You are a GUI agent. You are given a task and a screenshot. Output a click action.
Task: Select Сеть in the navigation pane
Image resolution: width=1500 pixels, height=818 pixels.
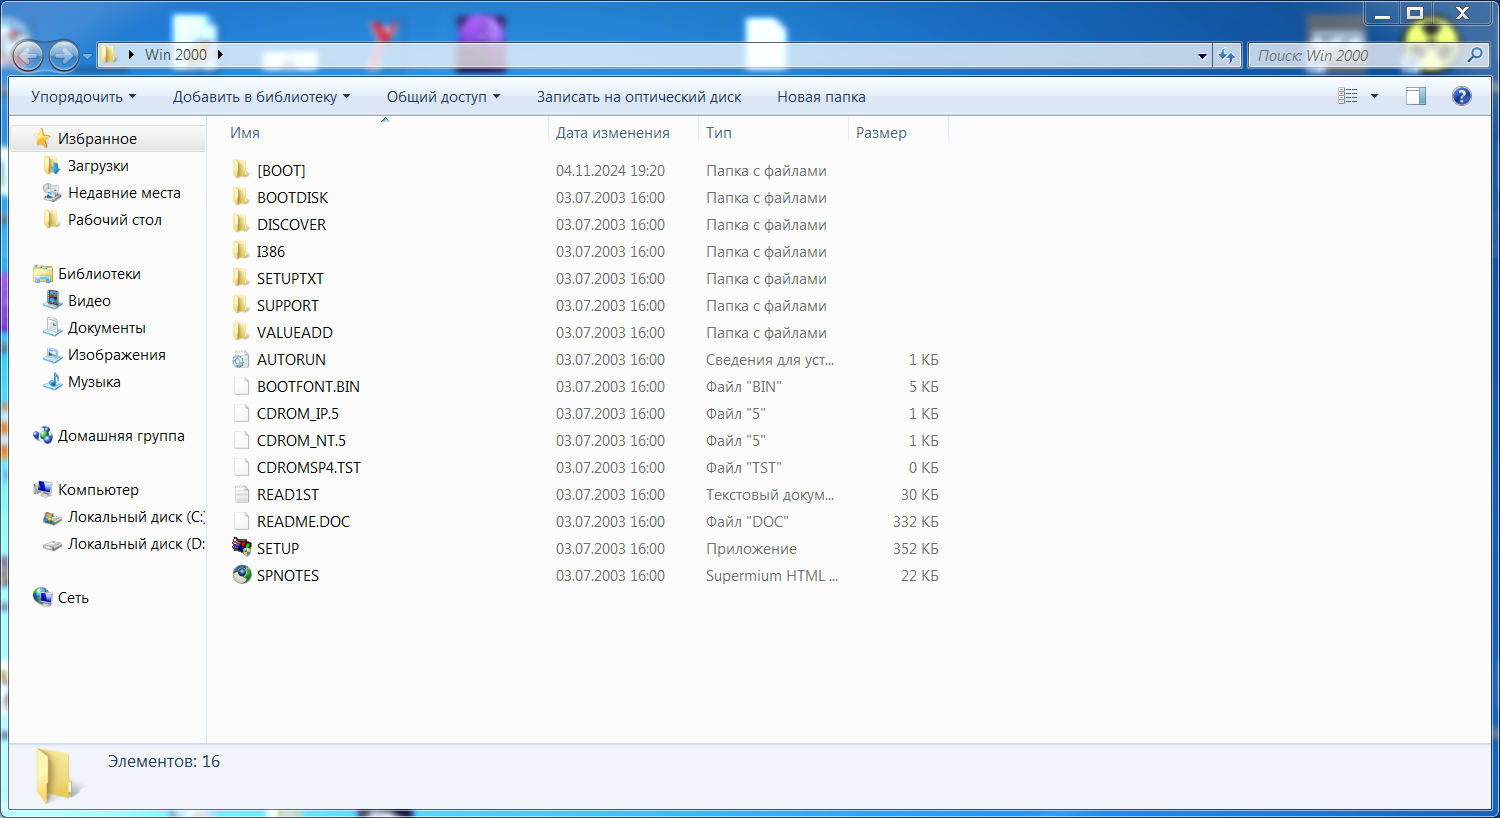pyautogui.click(x=73, y=598)
